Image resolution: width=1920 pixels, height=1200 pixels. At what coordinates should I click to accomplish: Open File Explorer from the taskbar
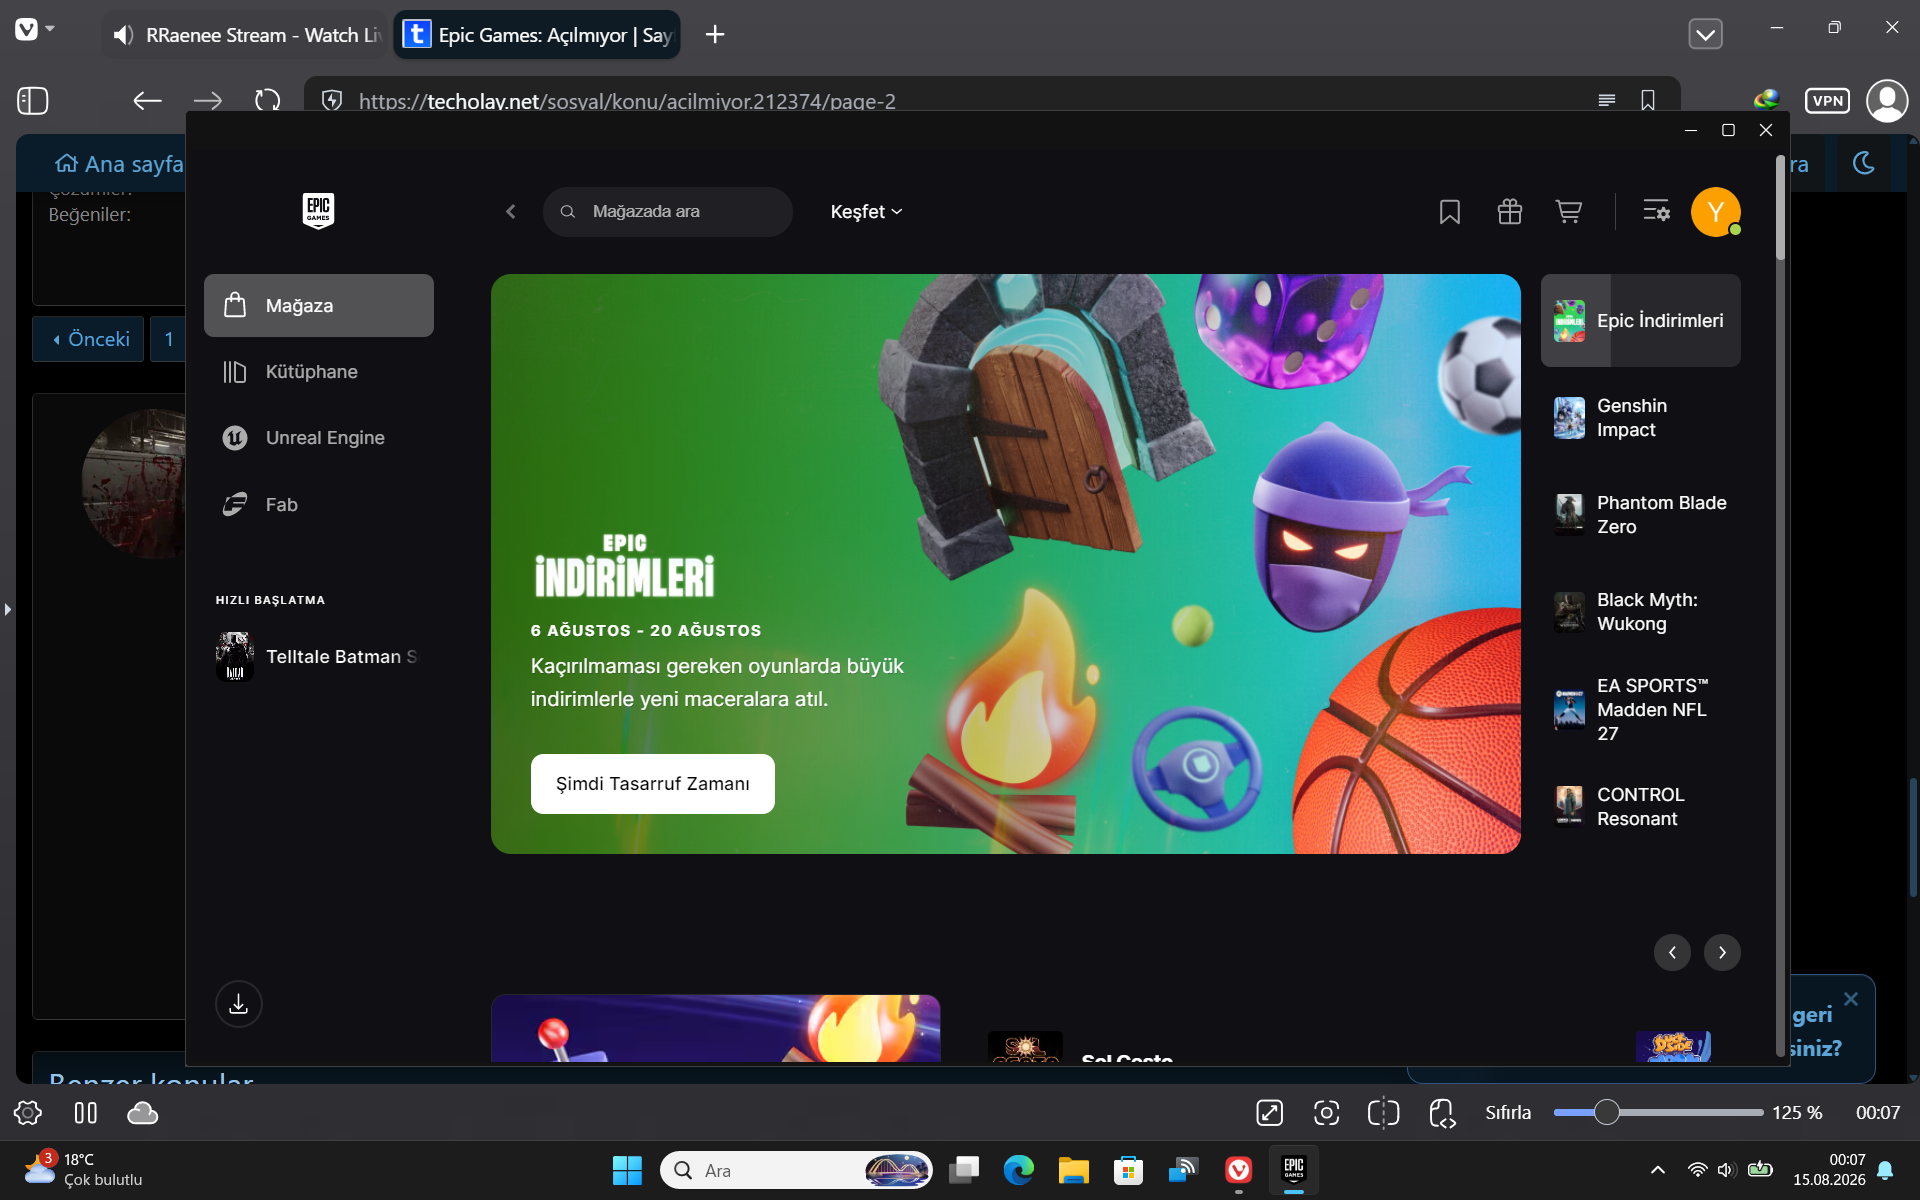1073,1170
